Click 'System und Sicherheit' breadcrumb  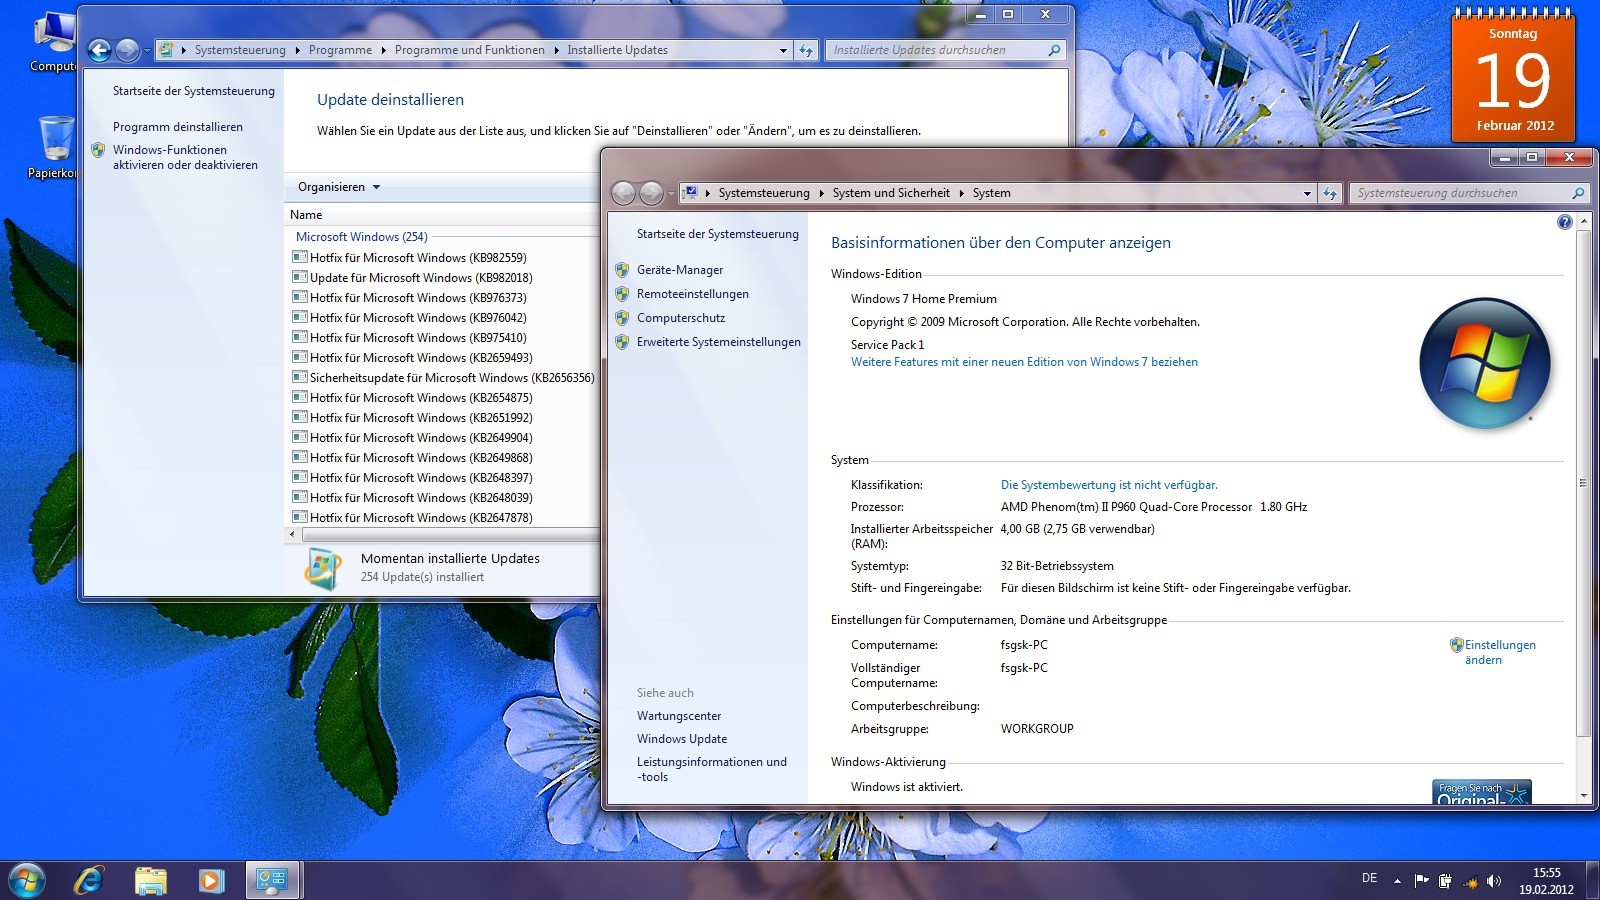tap(891, 193)
